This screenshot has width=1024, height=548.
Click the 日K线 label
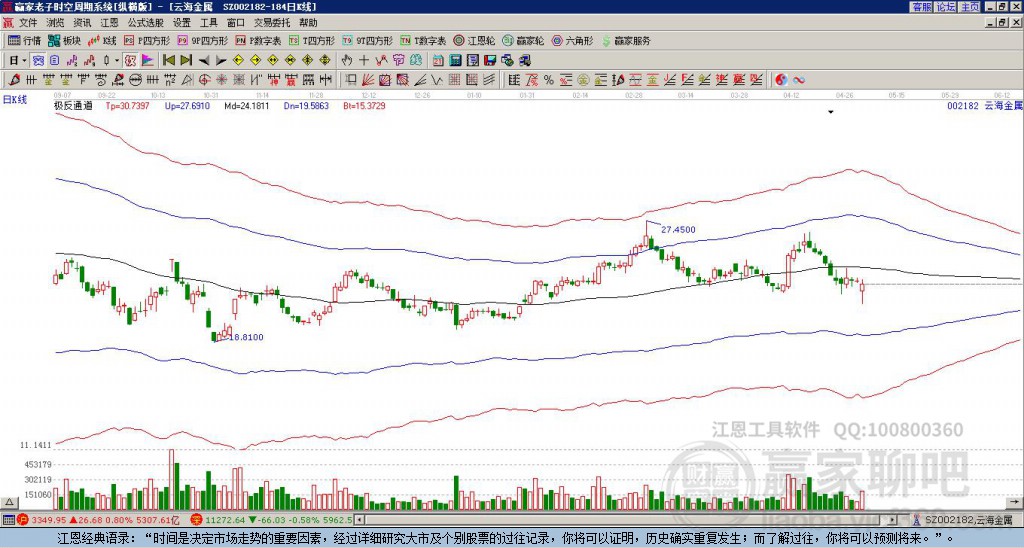[x=15, y=100]
